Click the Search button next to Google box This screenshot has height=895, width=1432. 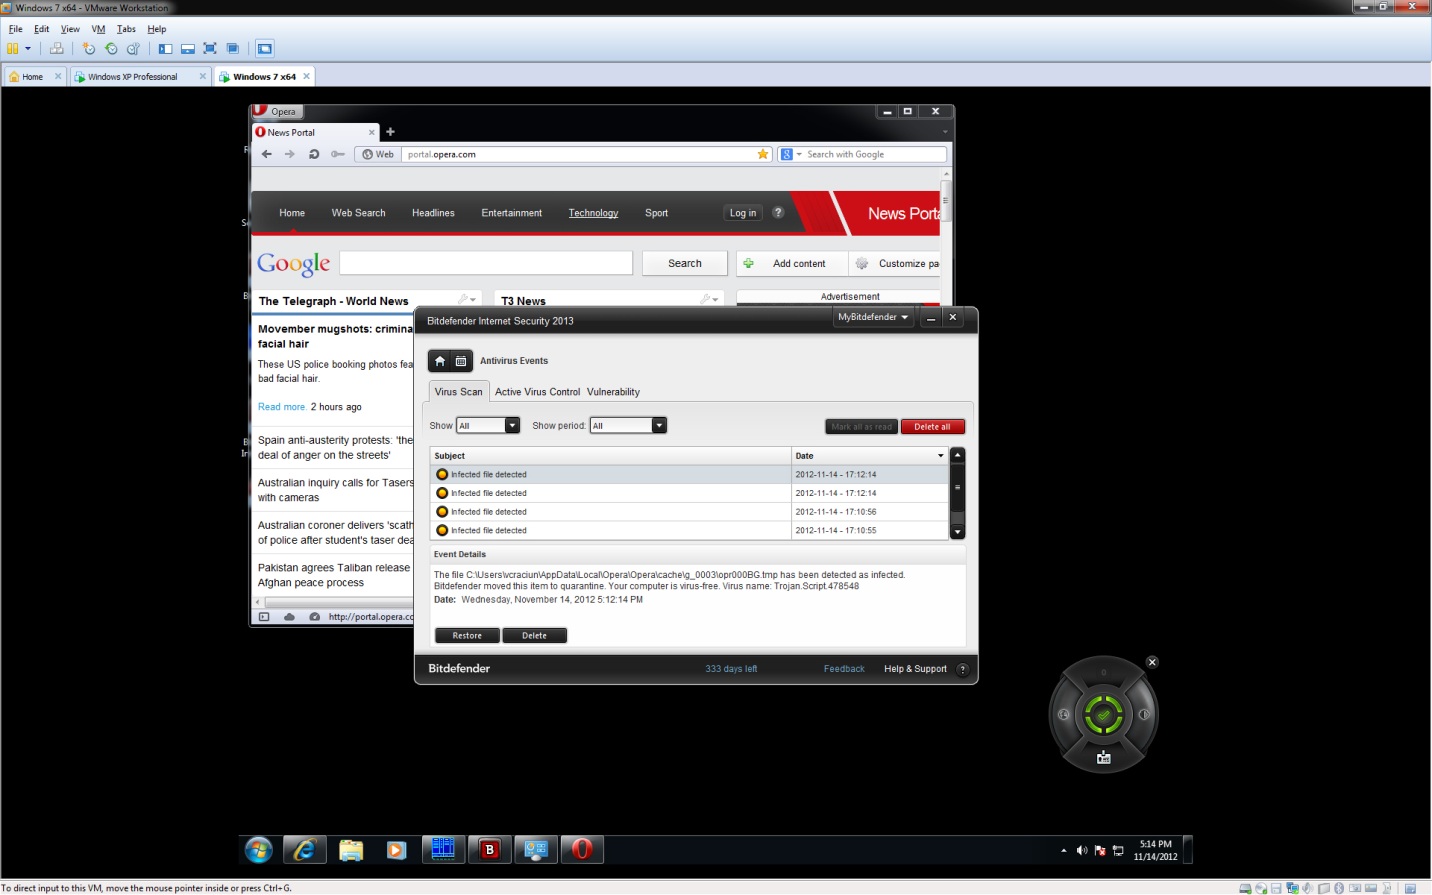(x=685, y=263)
